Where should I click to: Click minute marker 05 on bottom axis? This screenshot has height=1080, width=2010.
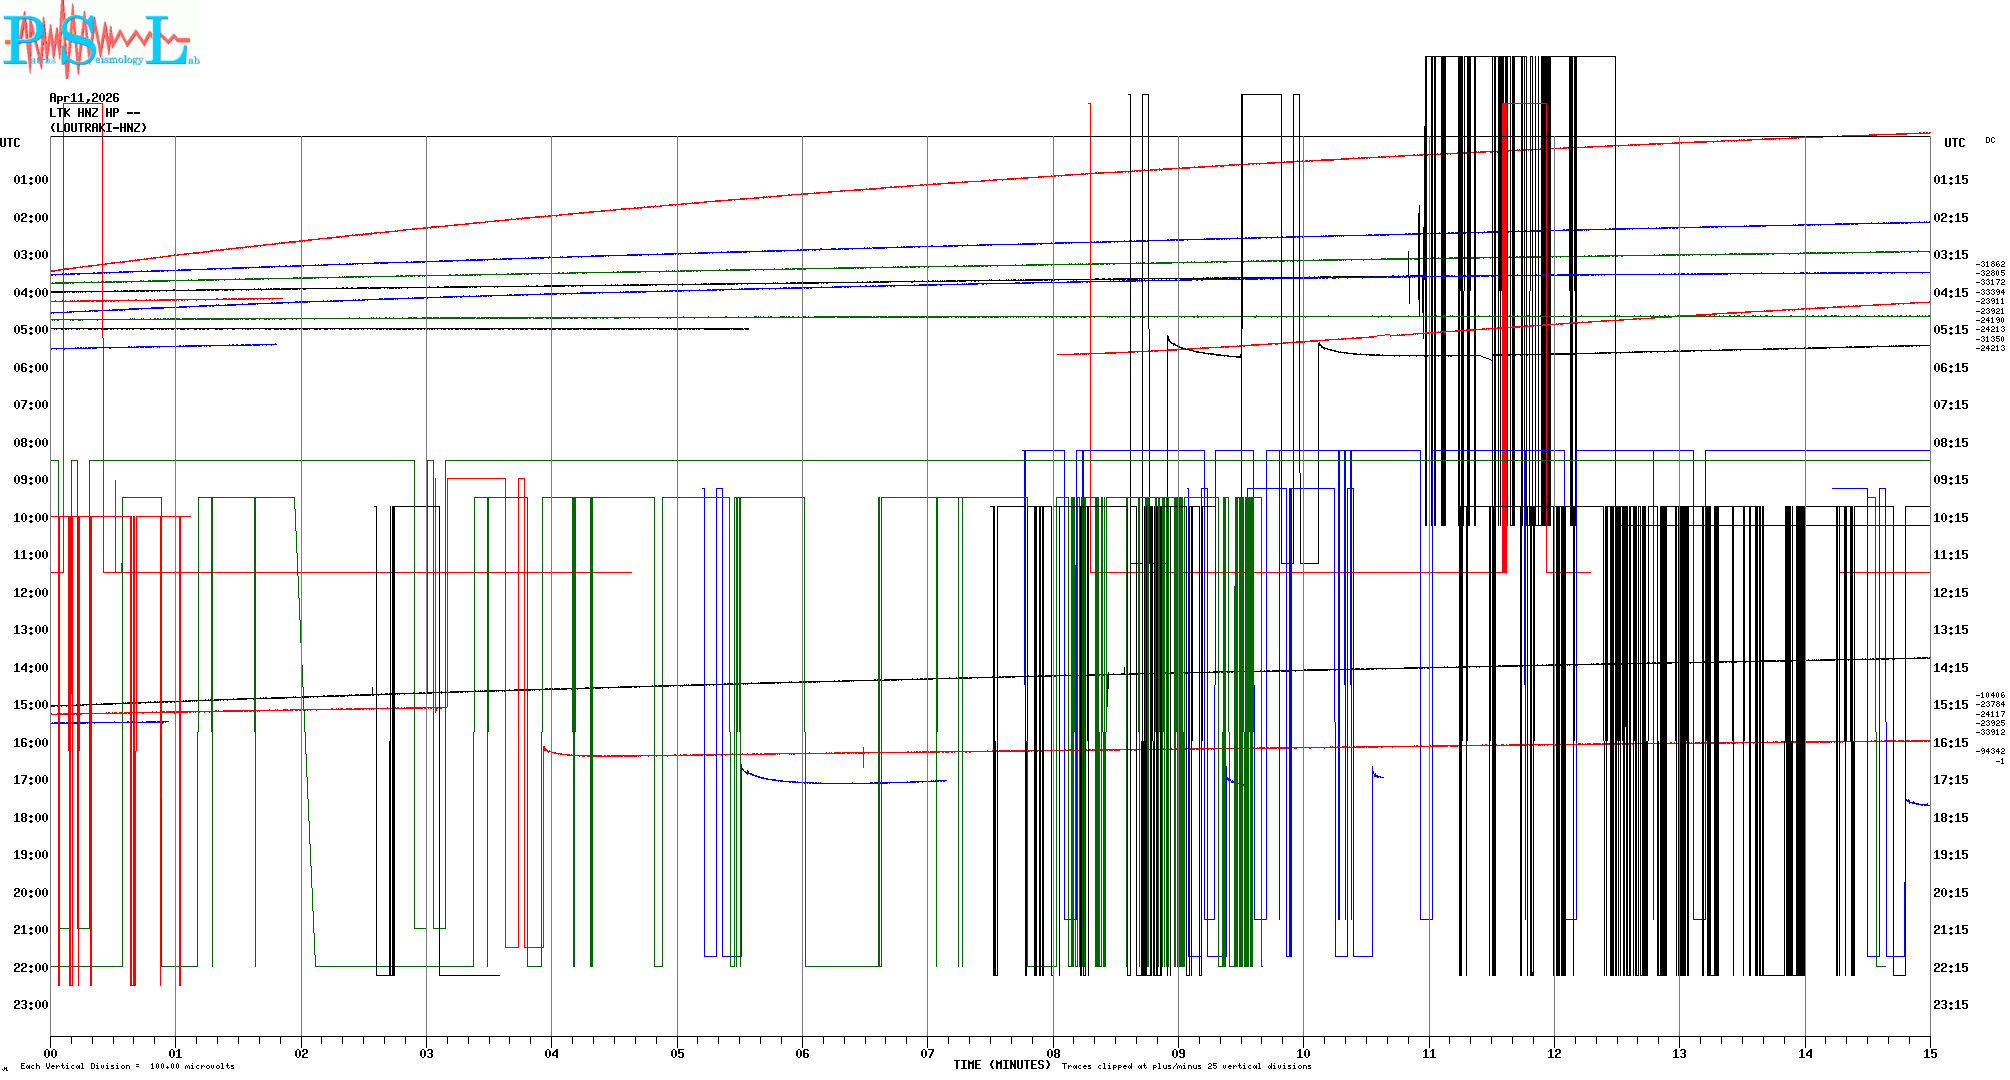[x=677, y=1054]
